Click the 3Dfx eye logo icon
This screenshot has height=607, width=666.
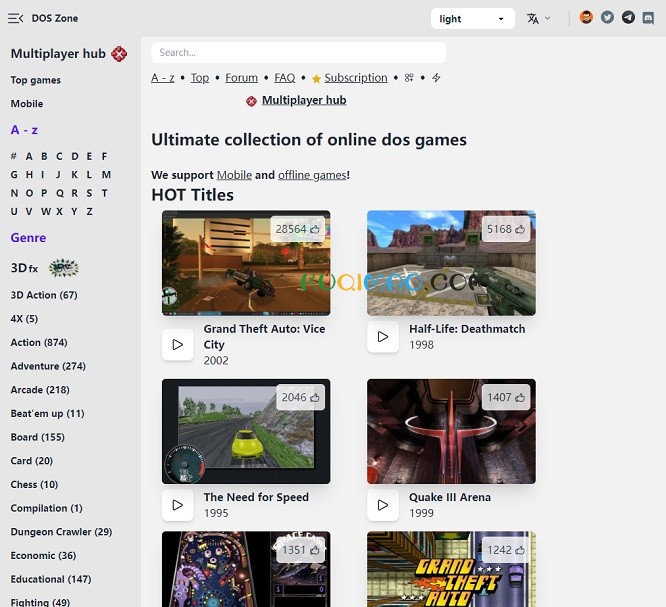pyautogui.click(x=63, y=268)
